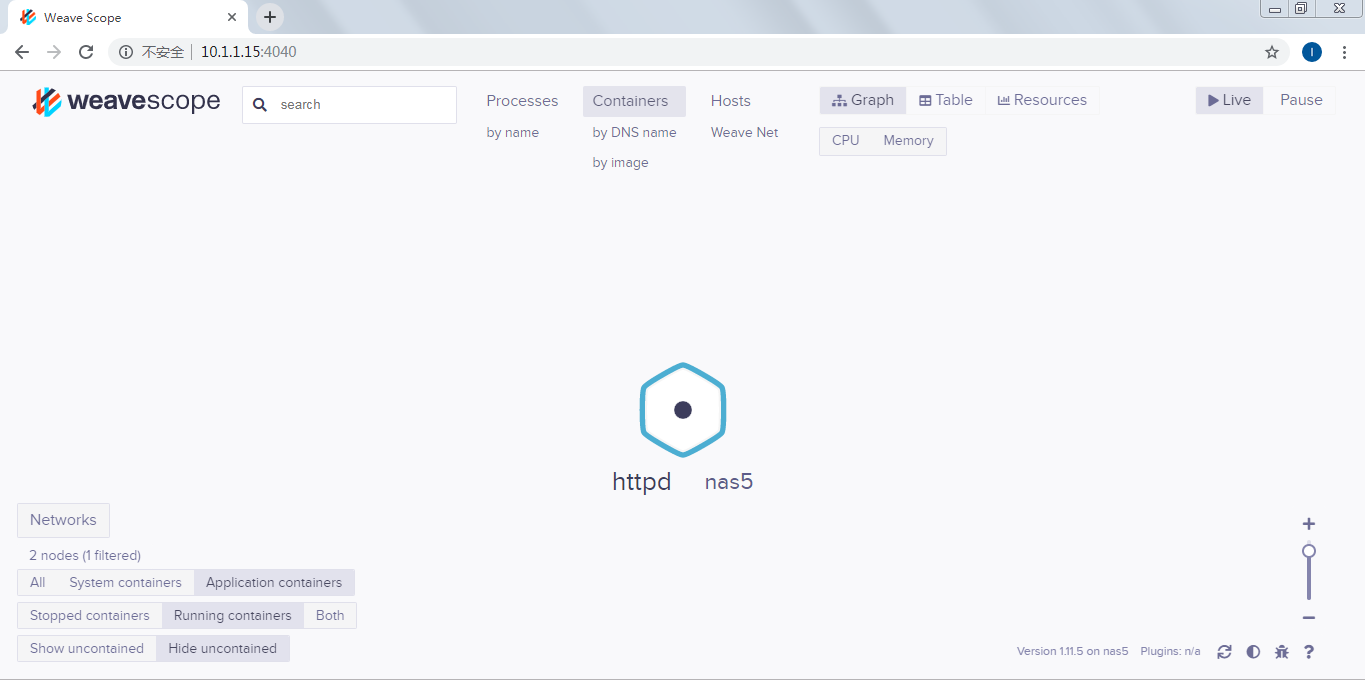Select the httpd container hexagon node
The height and width of the screenshot is (681, 1365).
click(x=683, y=409)
